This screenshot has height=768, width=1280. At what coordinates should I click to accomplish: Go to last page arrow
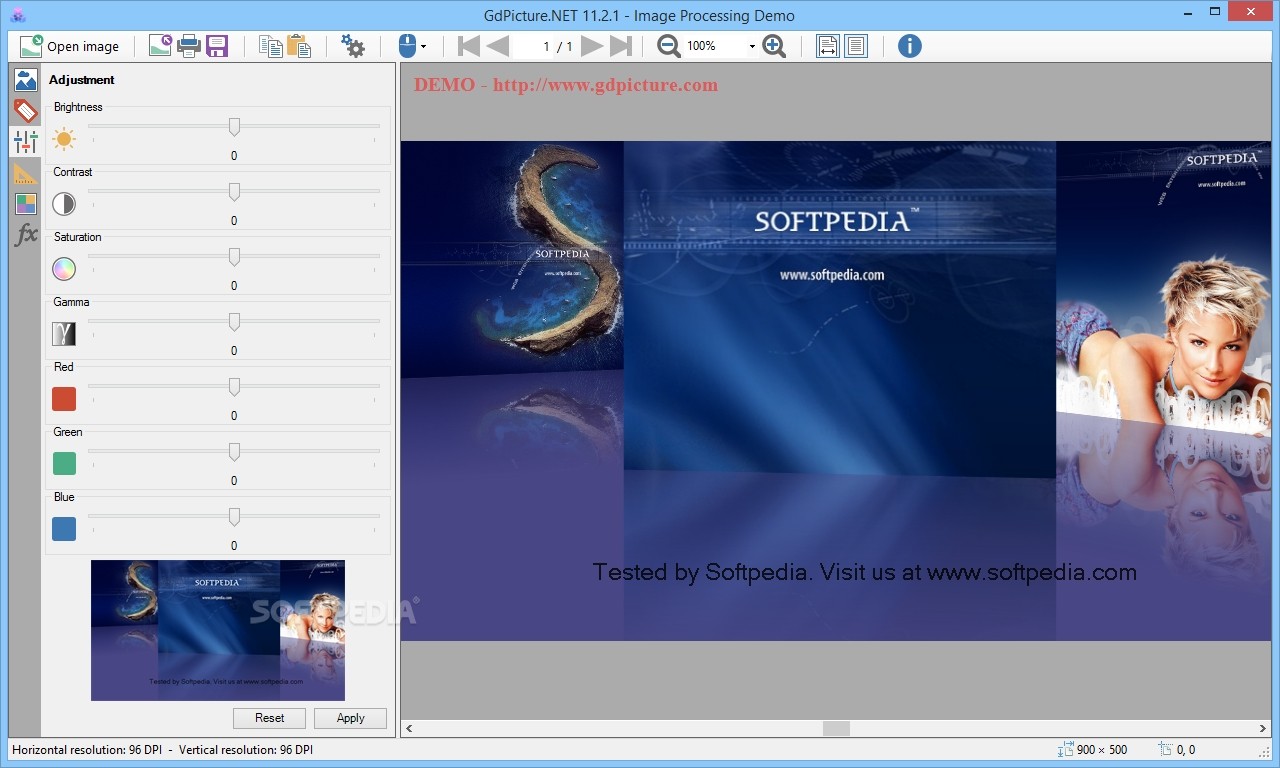coord(621,46)
